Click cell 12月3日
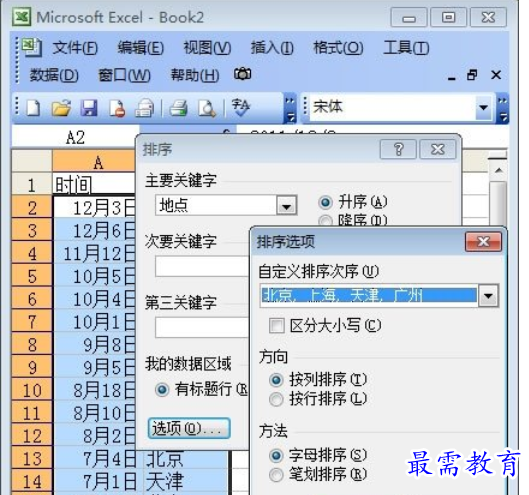529x495 pixels. [x=94, y=207]
